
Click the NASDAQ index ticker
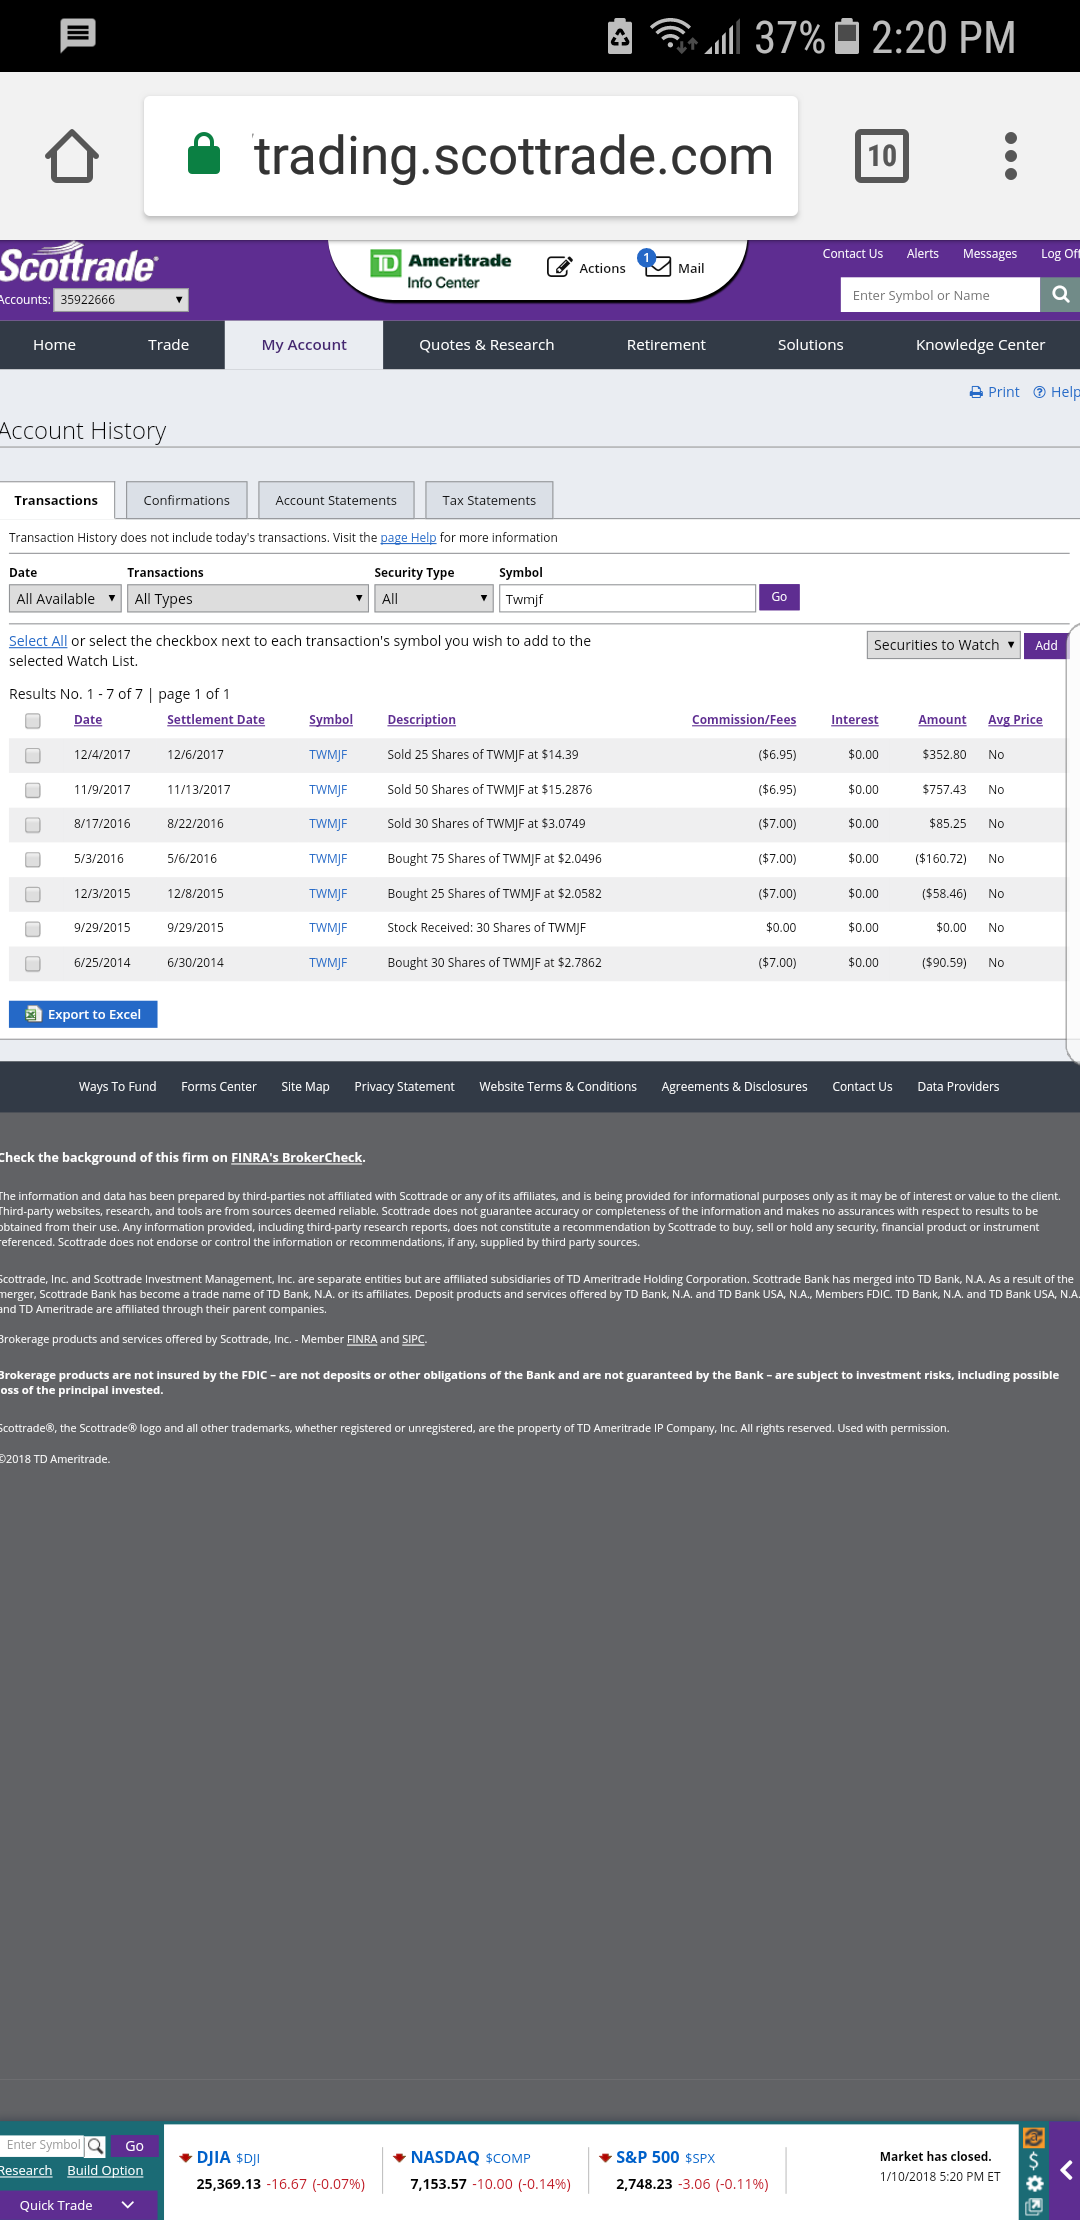482,2170
